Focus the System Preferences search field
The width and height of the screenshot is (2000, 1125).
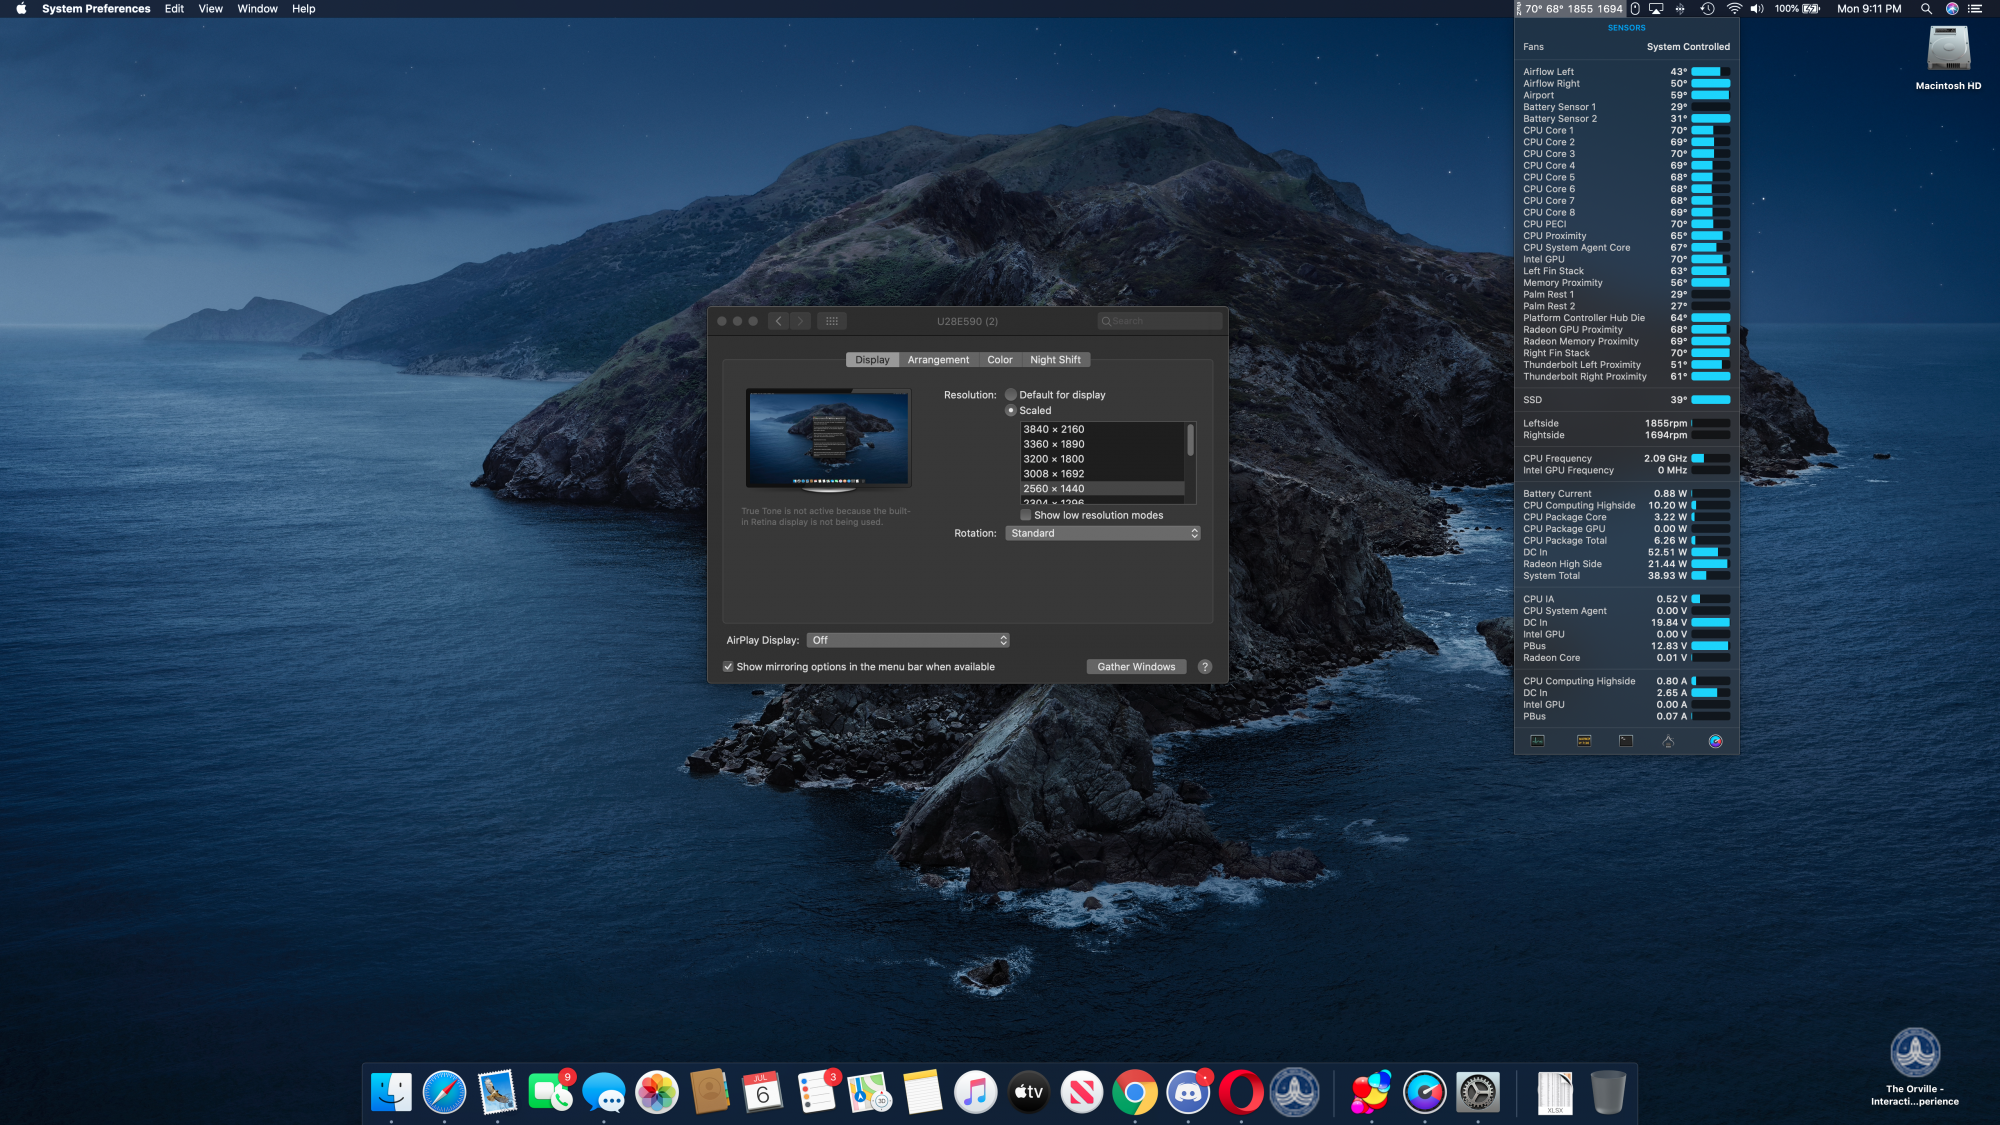(x=1160, y=321)
